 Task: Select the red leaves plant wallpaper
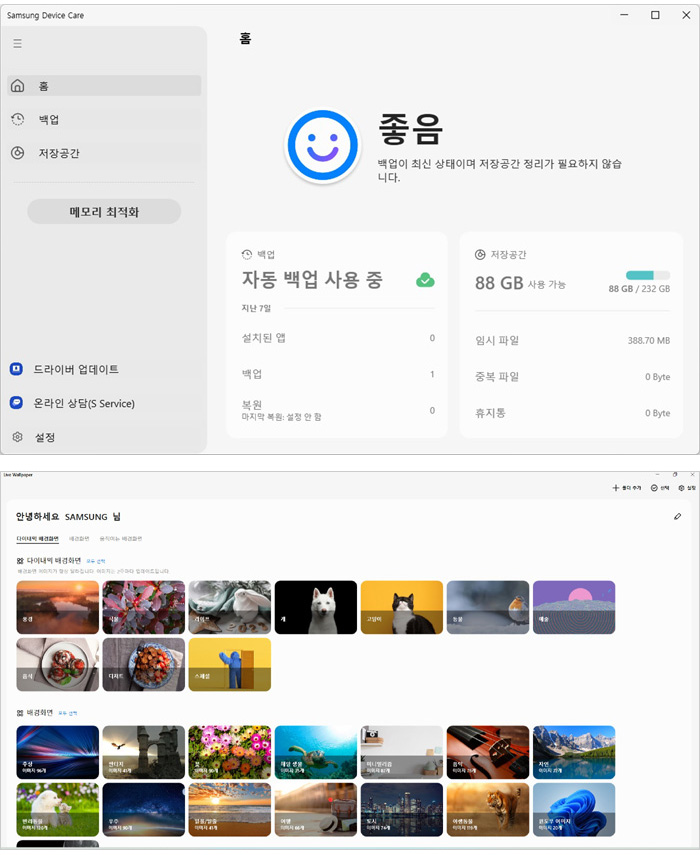(144, 607)
